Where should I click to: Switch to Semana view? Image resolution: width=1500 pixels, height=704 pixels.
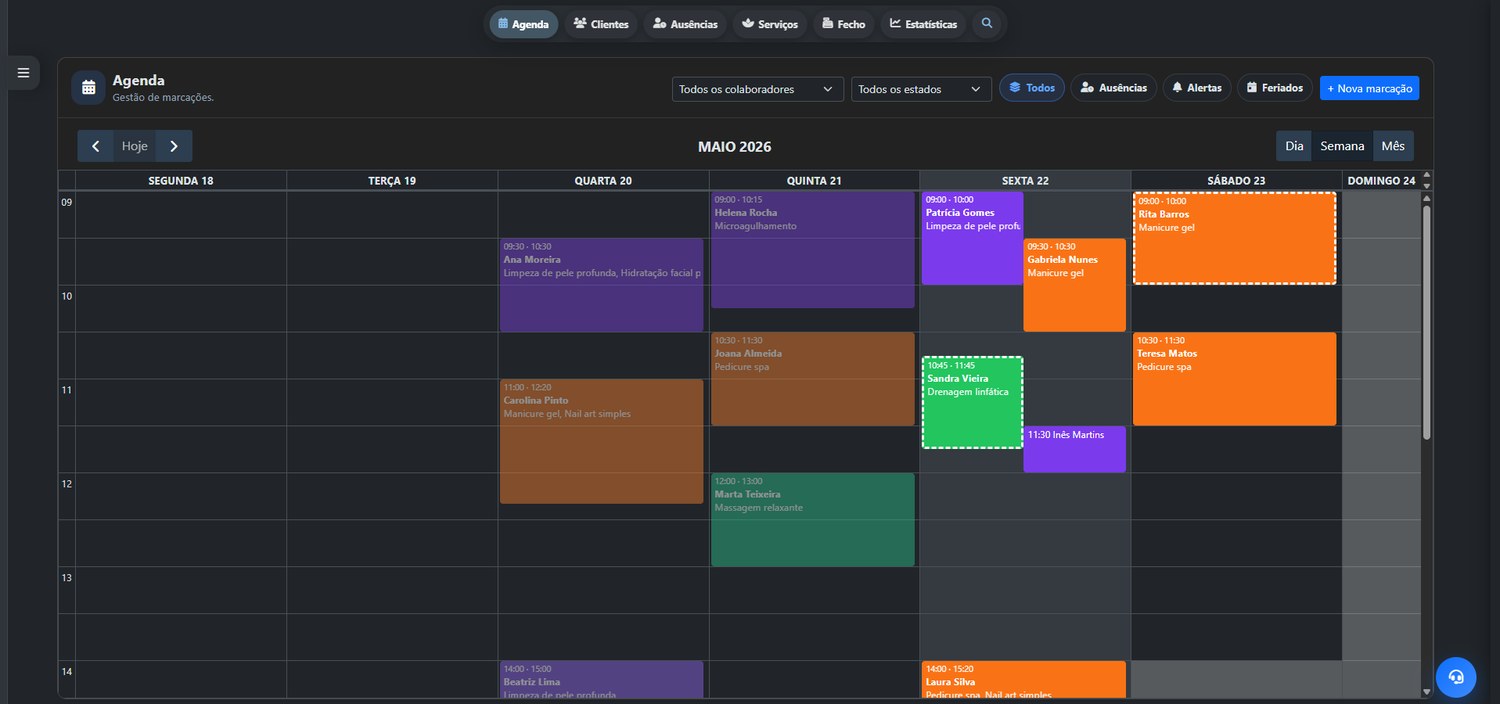[1342, 146]
